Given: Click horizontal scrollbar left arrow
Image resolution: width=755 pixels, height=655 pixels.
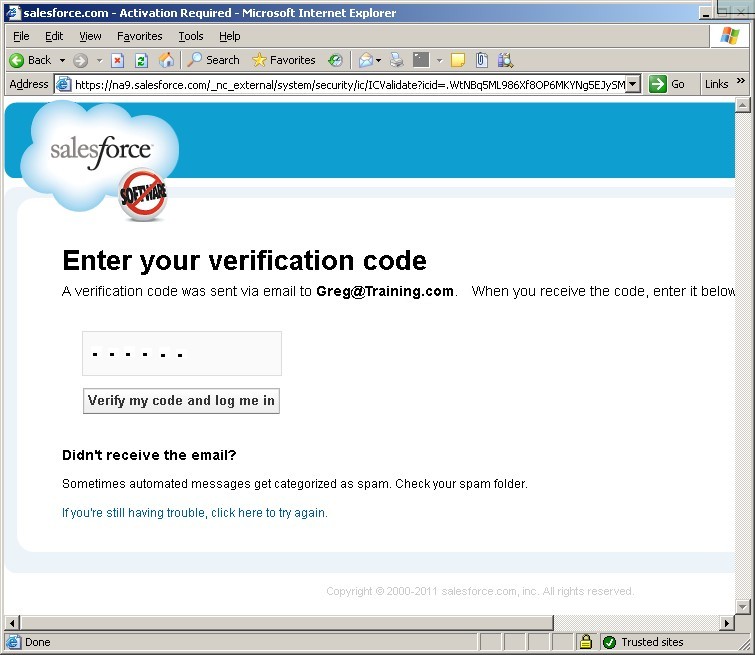Looking at the screenshot, I should pyautogui.click(x=12, y=623).
